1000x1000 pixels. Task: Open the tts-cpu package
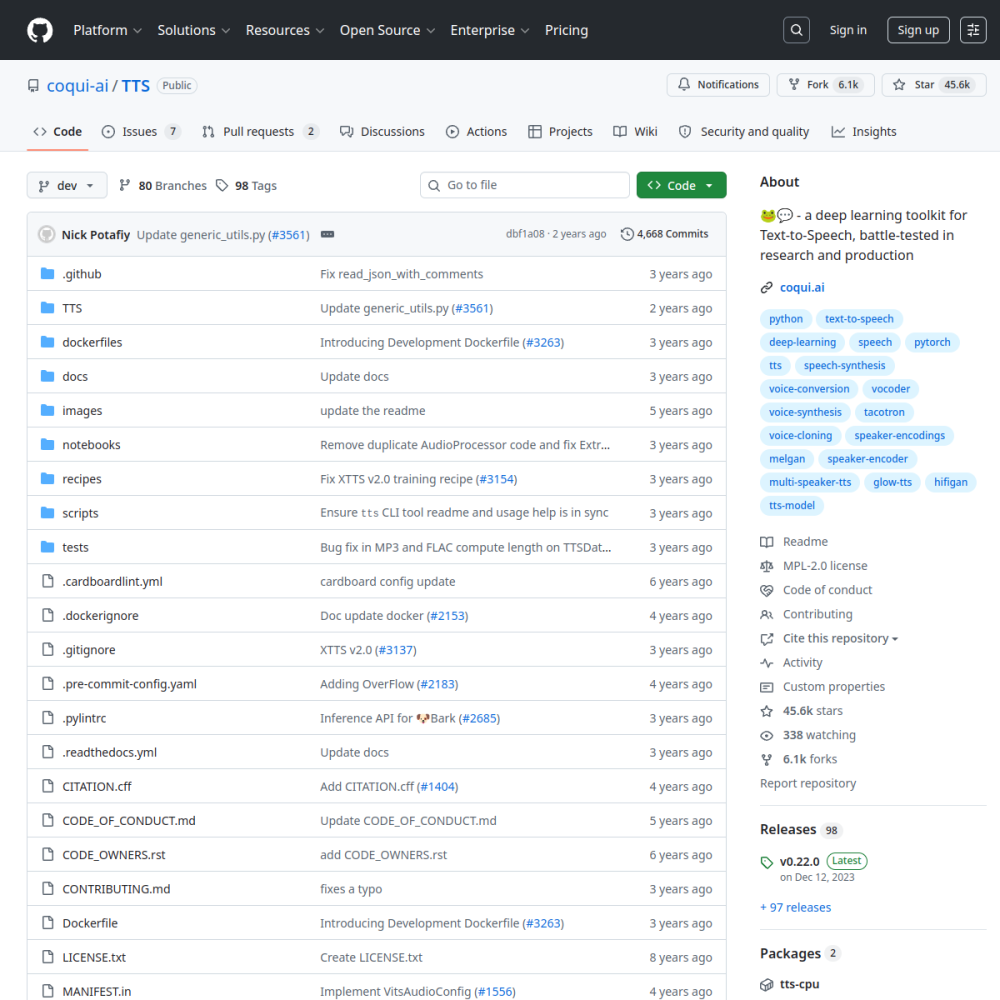pyautogui.click(x=799, y=984)
